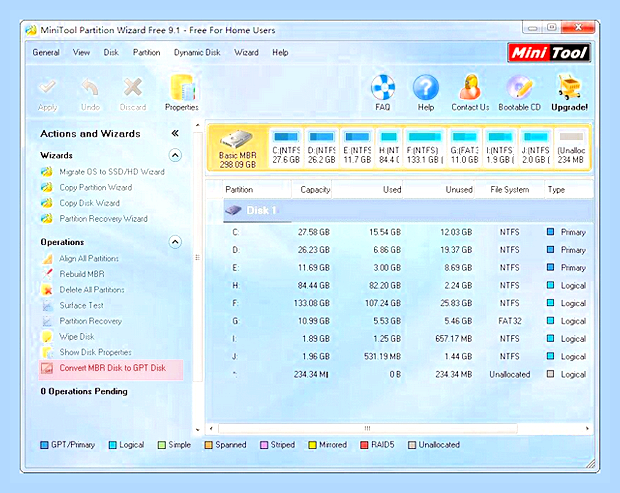Click the Upgrade shopping cart icon
The width and height of the screenshot is (620, 493).
569,87
